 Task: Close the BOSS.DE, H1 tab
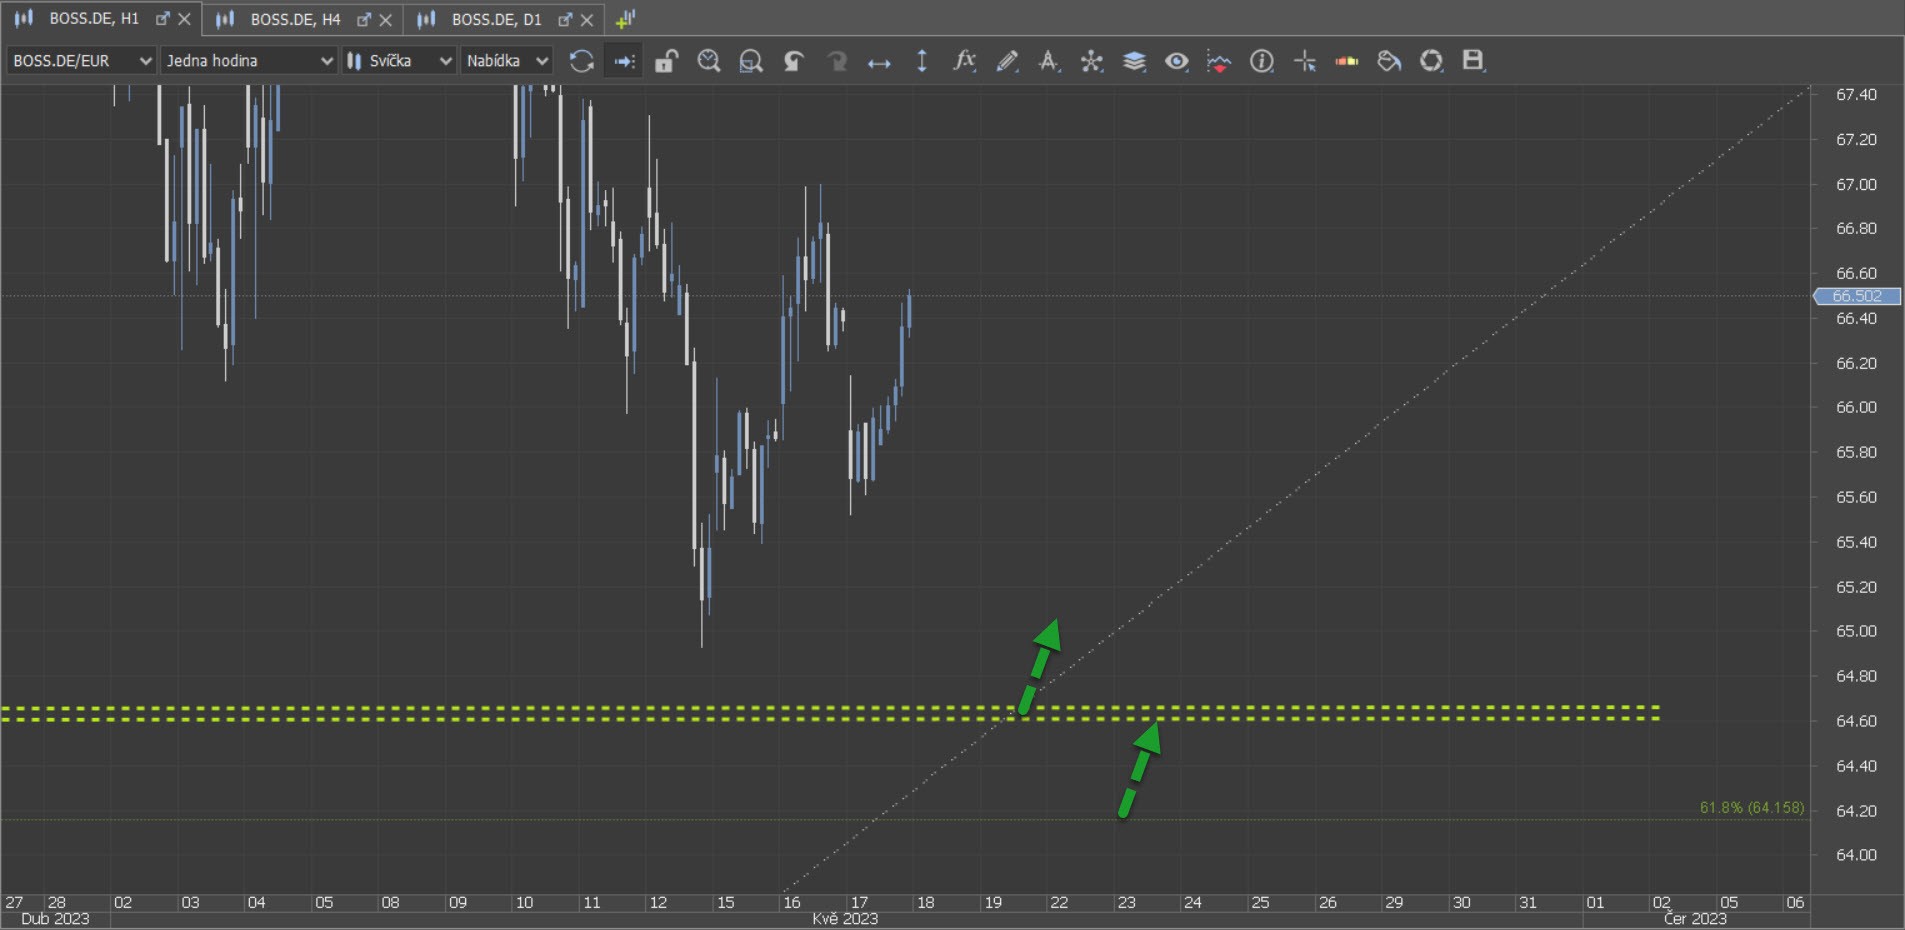pos(184,19)
